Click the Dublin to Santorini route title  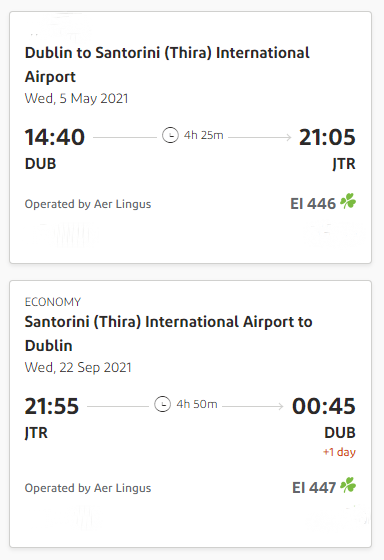[167, 65]
